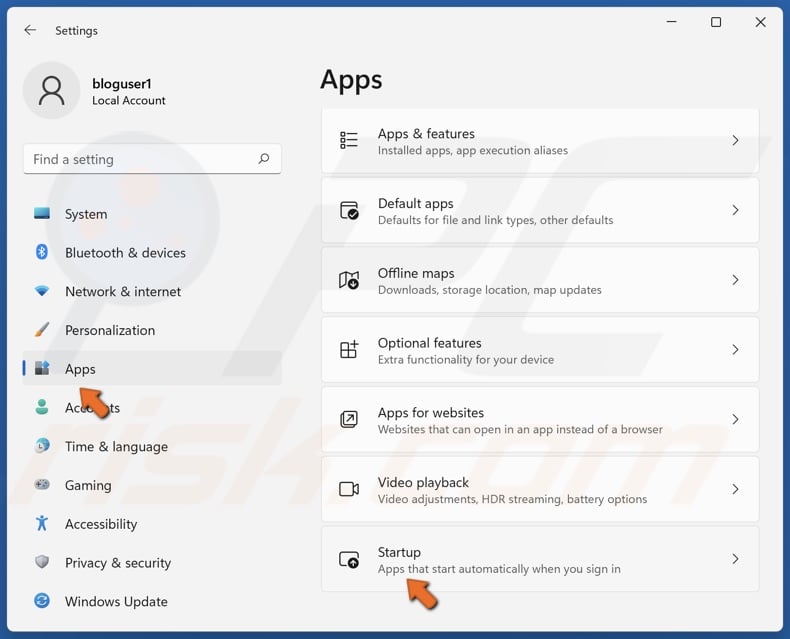The width and height of the screenshot is (790, 639).
Task: Click the Bluetooth icon in sidebar
Action: point(42,251)
